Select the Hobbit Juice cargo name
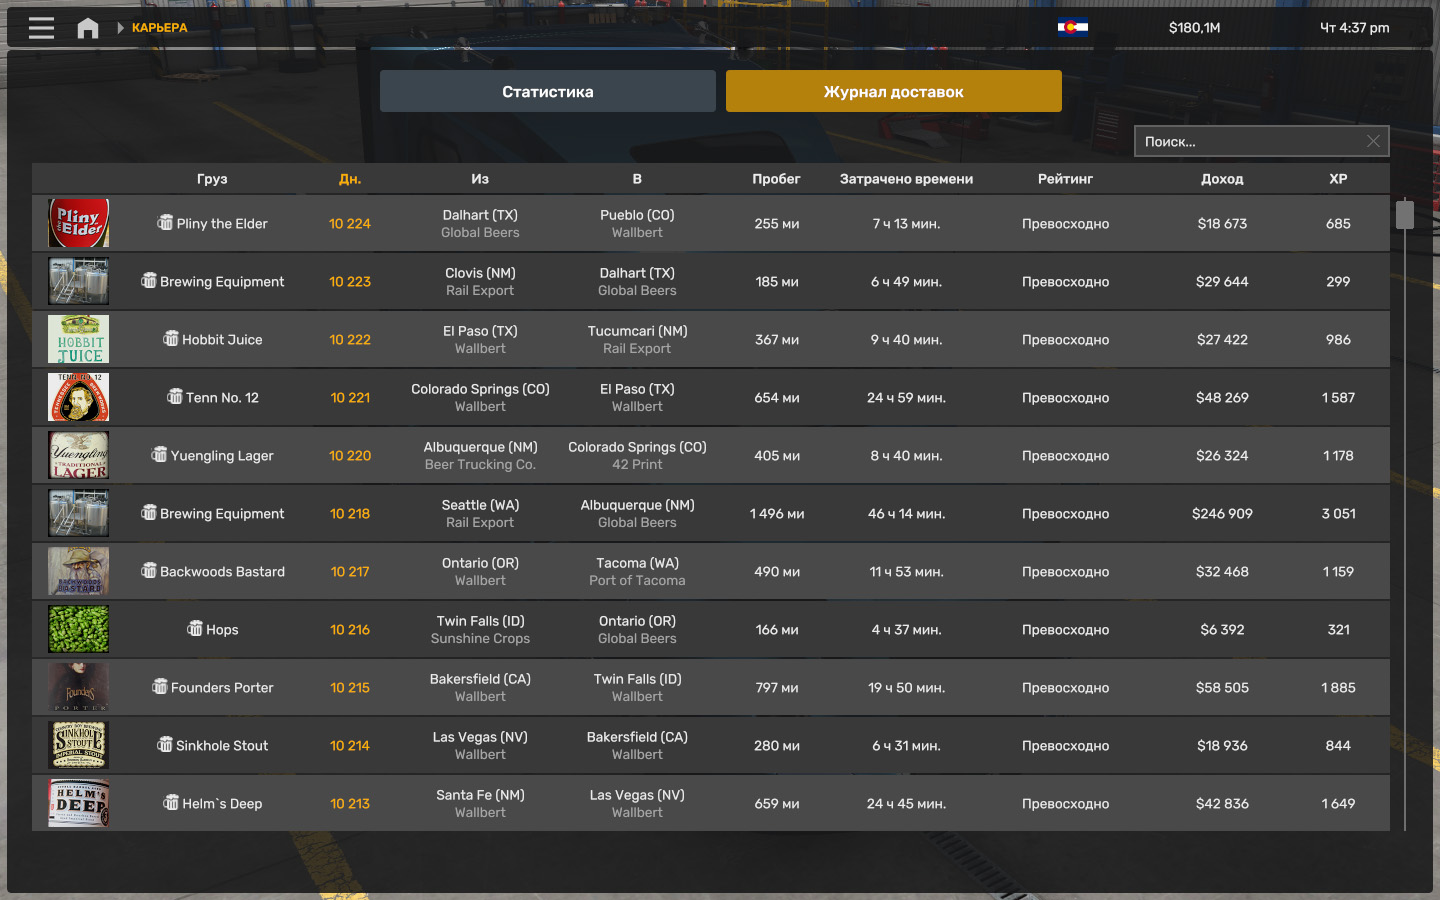1440x900 pixels. click(222, 340)
